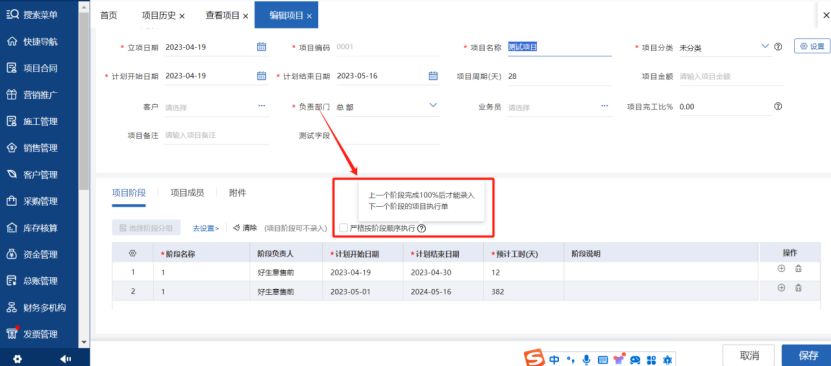The height and width of the screenshot is (366, 831).
Task: Open 营销推广 module
Action: point(32,95)
